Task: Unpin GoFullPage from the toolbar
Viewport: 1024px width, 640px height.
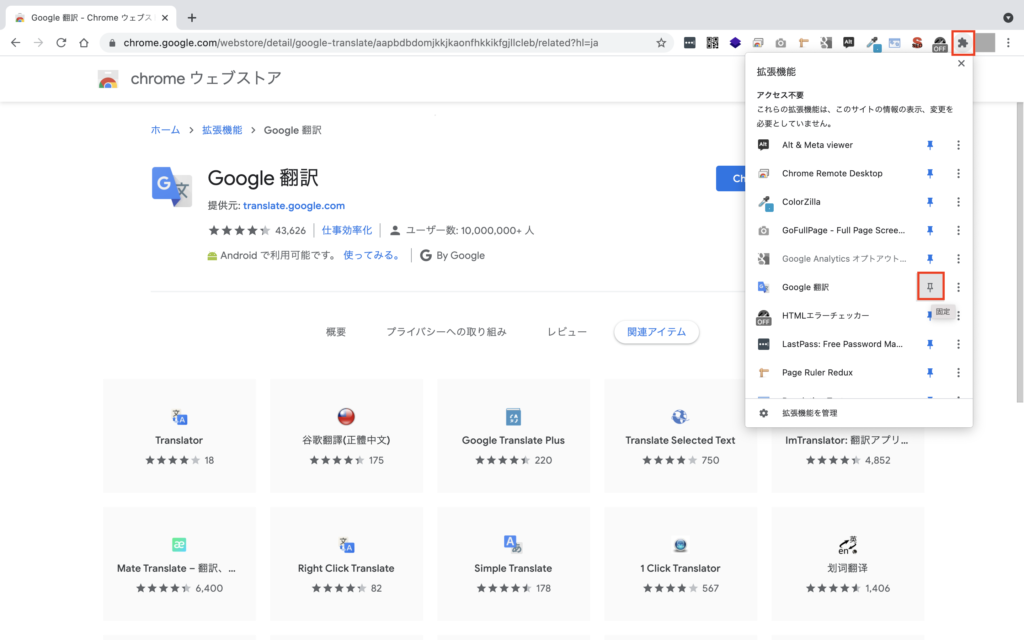Action: [930, 231]
